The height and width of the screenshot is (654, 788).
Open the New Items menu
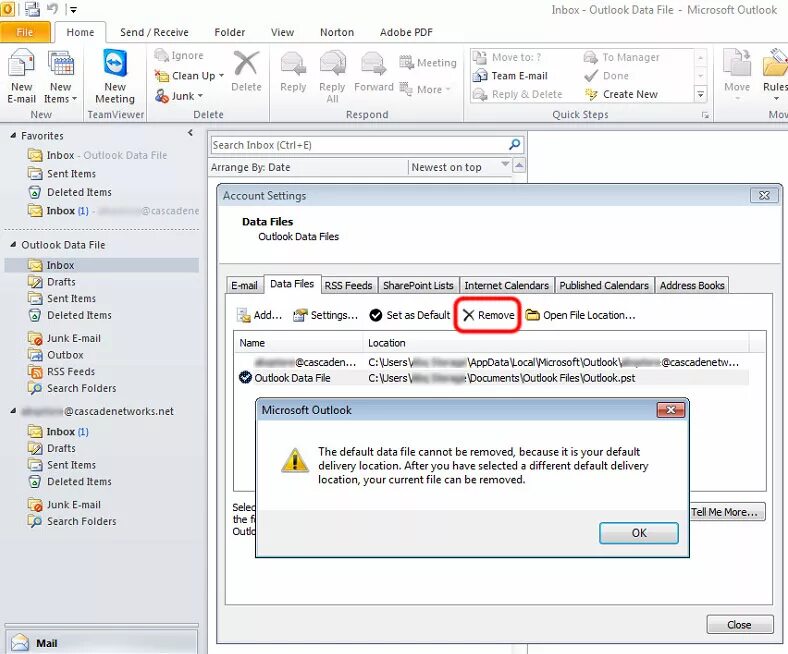(x=60, y=77)
